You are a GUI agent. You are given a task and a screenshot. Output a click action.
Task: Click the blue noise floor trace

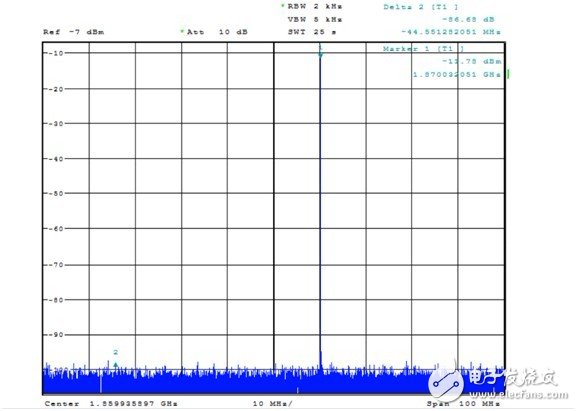[235, 382]
